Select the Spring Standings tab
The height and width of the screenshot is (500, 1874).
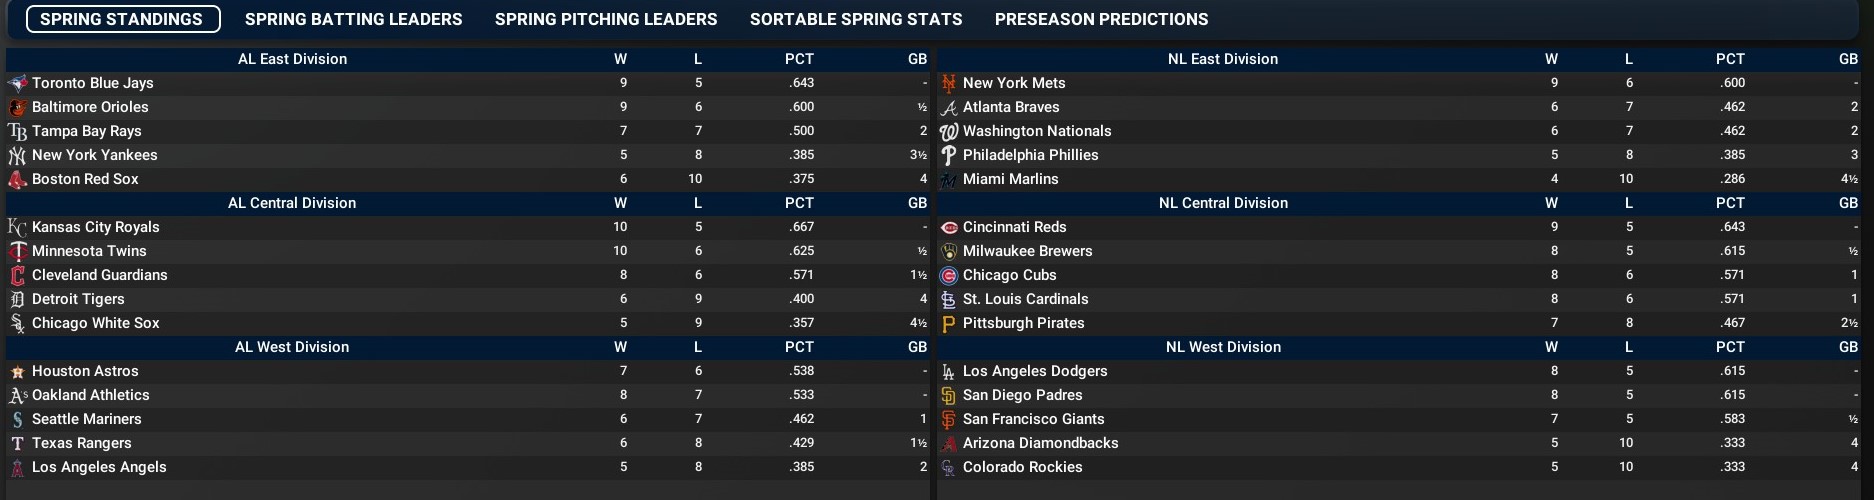coord(122,19)
